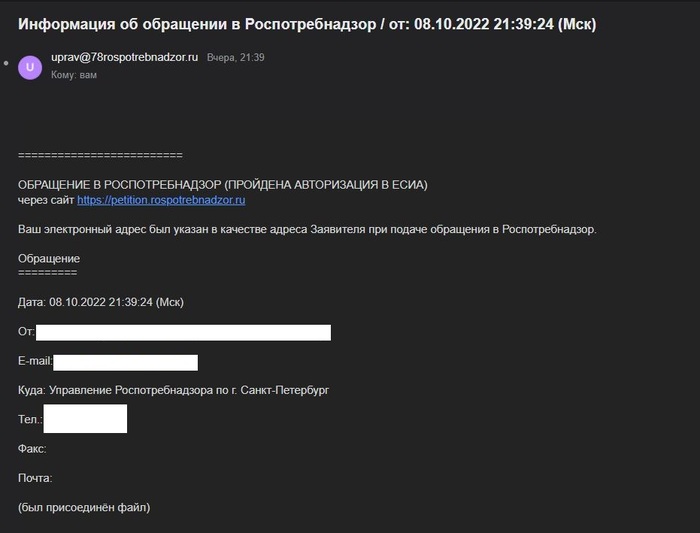The height and width of the screenshot is (533, 700).
Task: Click the "ОБРАЩЕНИЕ В РОСПОТРЕБНАДЗОР" header line
Action: pyautogui.click(x=222, y=185)
